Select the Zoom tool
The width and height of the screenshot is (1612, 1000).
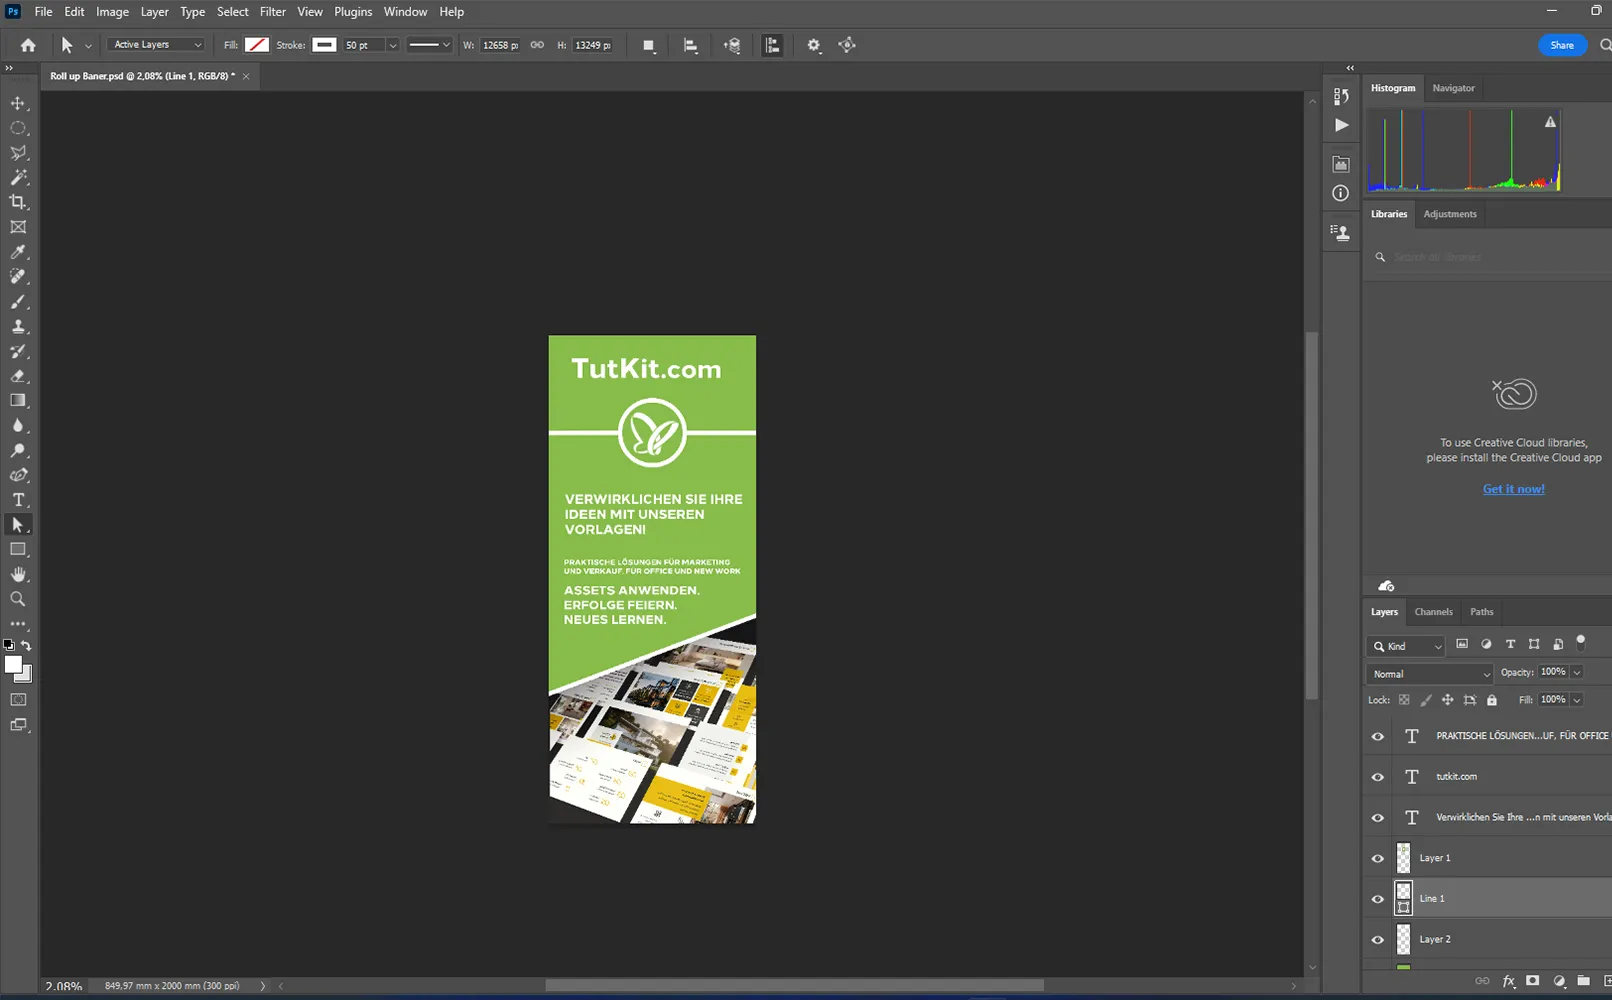click(18, 599)
